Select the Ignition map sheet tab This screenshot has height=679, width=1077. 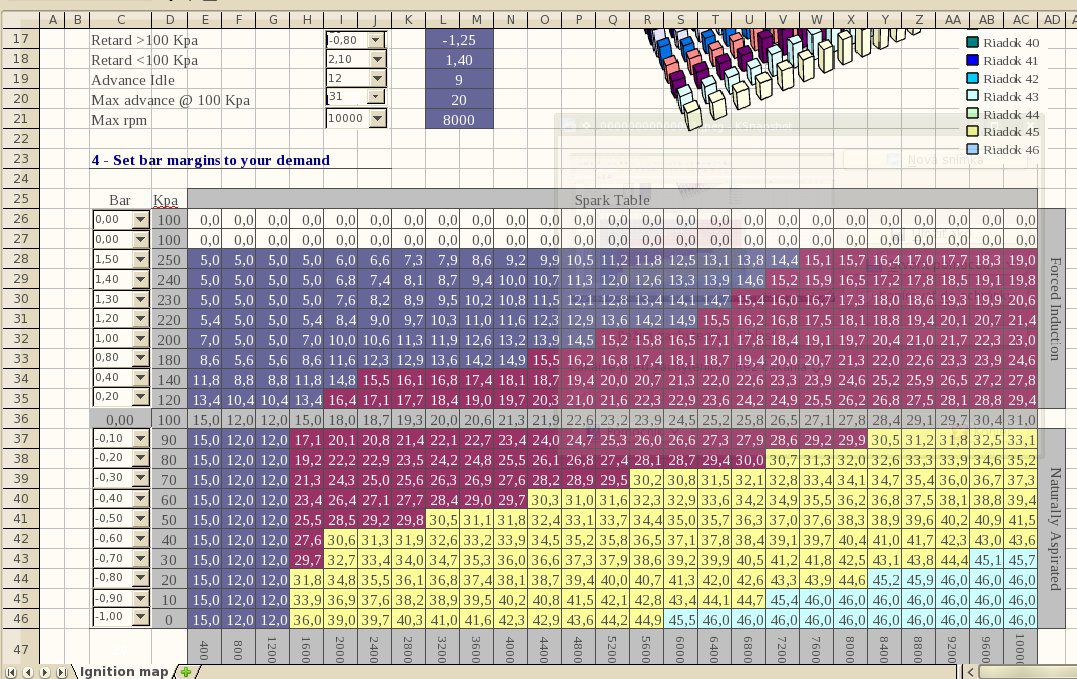(124, 671)
